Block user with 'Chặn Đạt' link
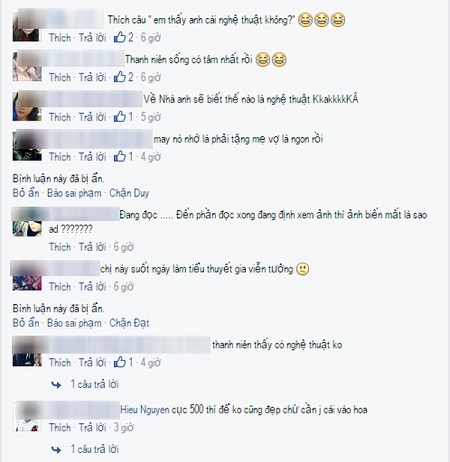This screenshot has height=462, width=450. click(129, 323)
